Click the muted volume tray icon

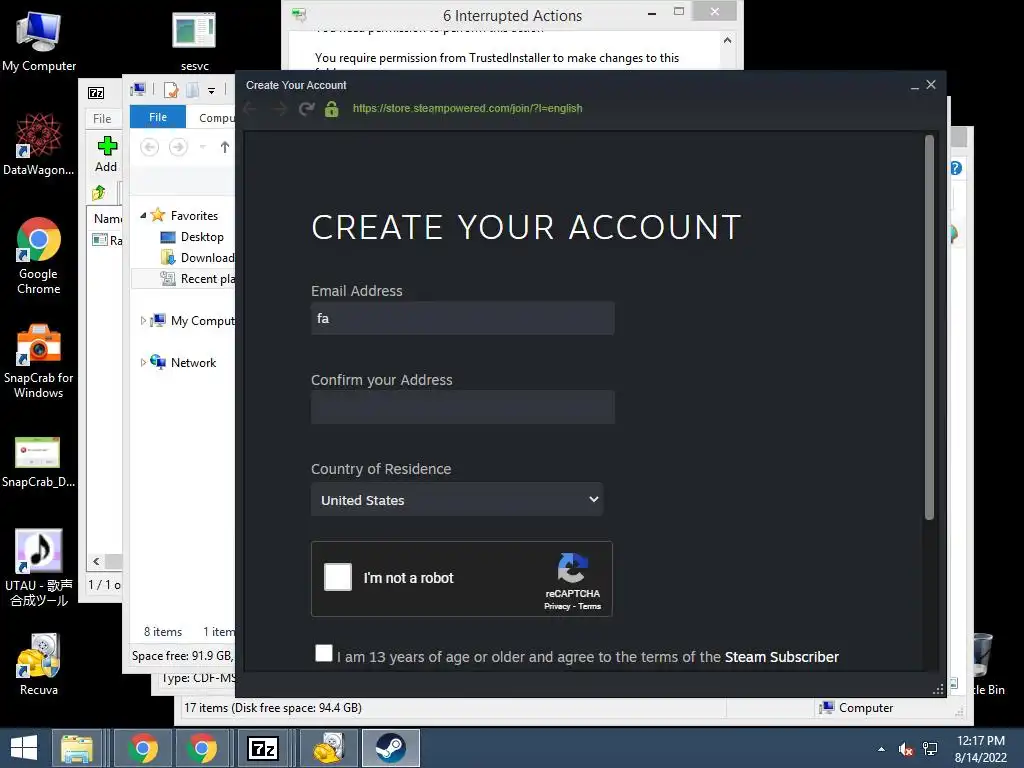[906, 749]
